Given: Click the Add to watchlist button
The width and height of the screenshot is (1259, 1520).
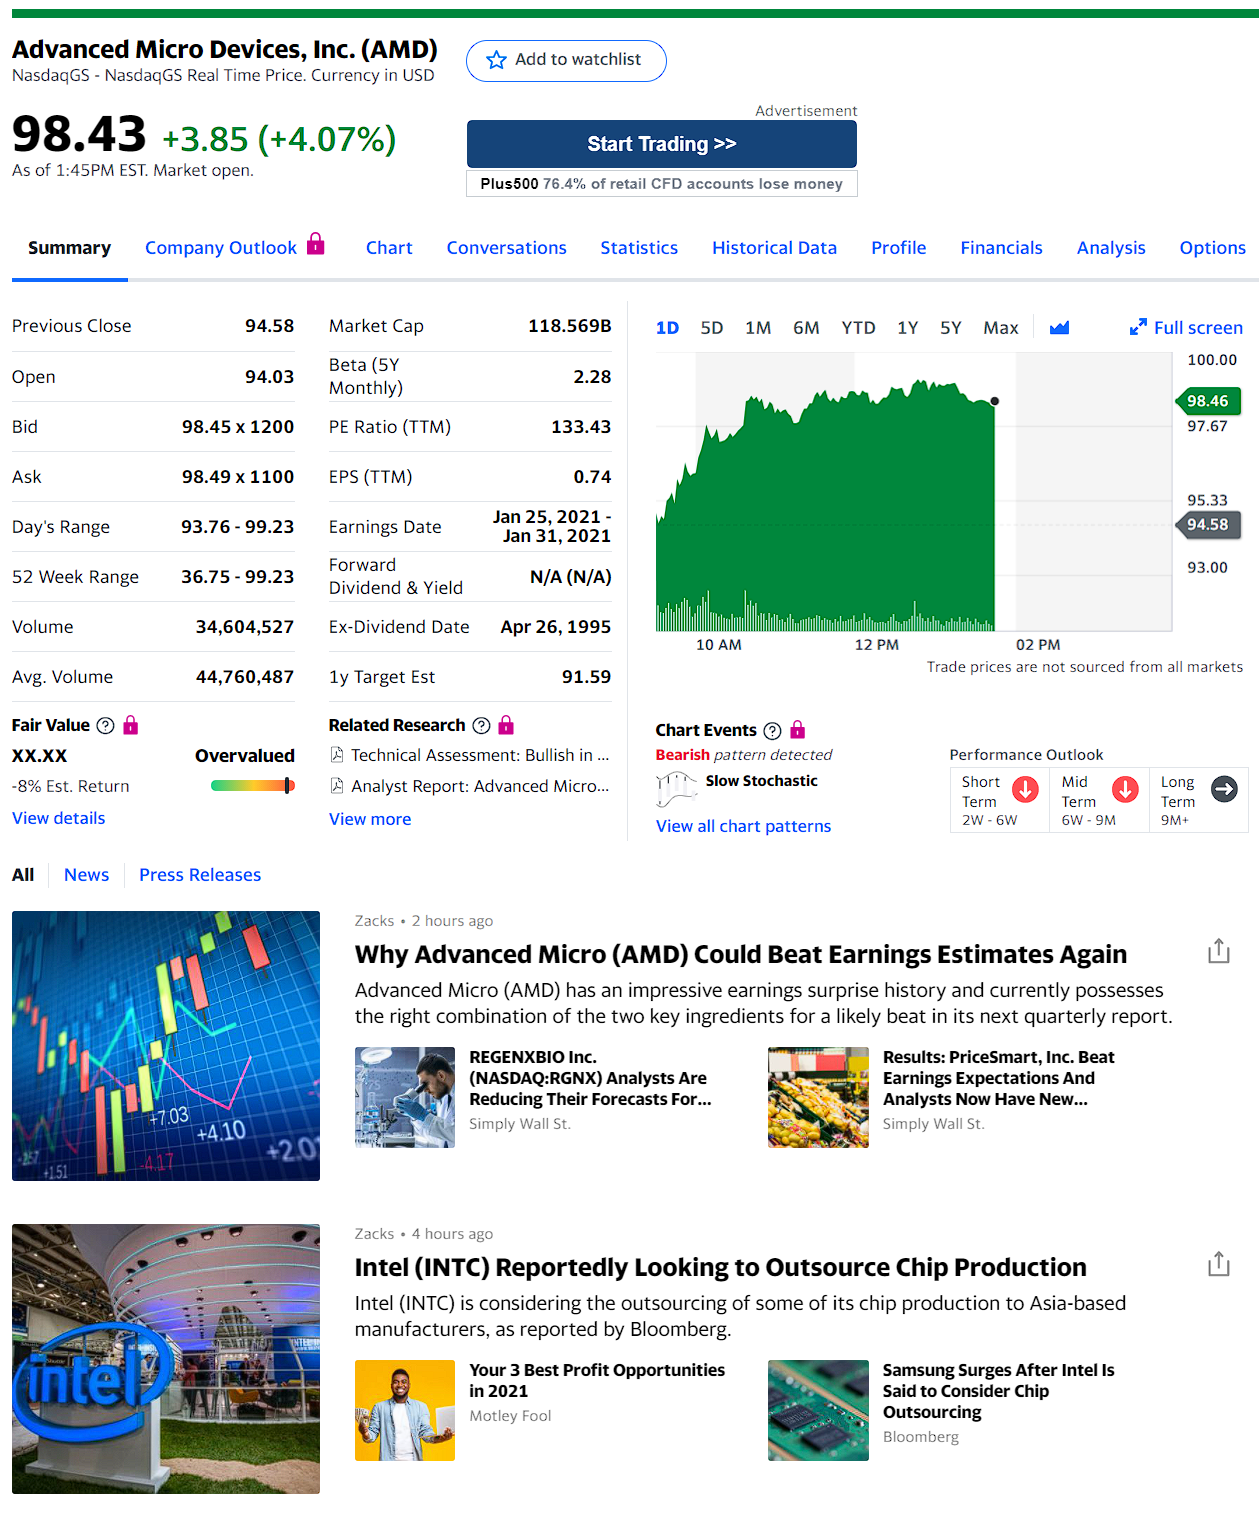Looking at the screenshot, I should pos(566,60).
